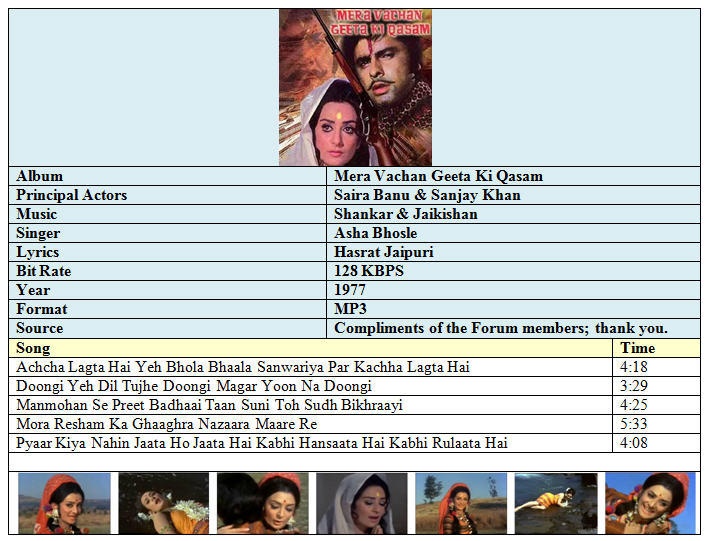The height and width of the screenshot is (541, 707).
Task: Open fourth thumbnail of woman in white veil
Action: pyautogui.click(x=362, y=503)
